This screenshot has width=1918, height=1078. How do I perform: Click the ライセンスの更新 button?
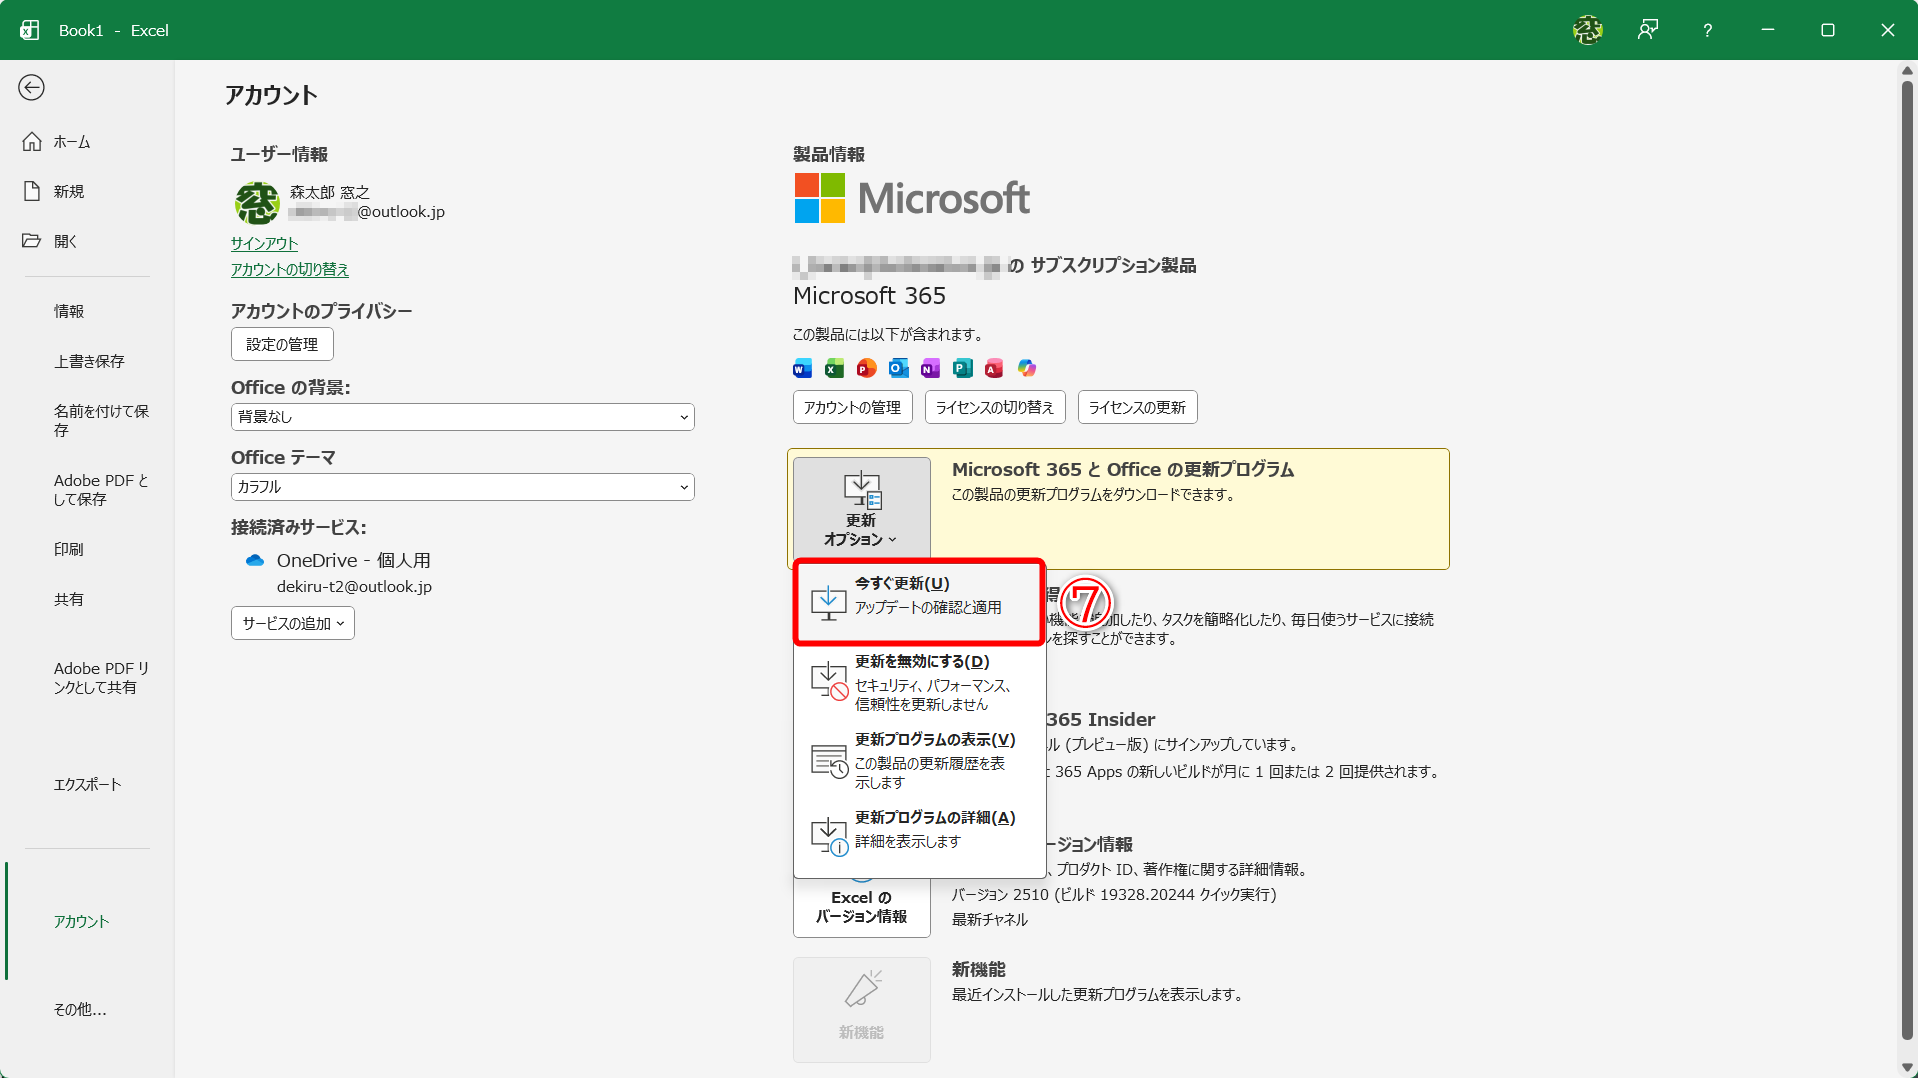pyautogui.click(x=1136, y=407)
